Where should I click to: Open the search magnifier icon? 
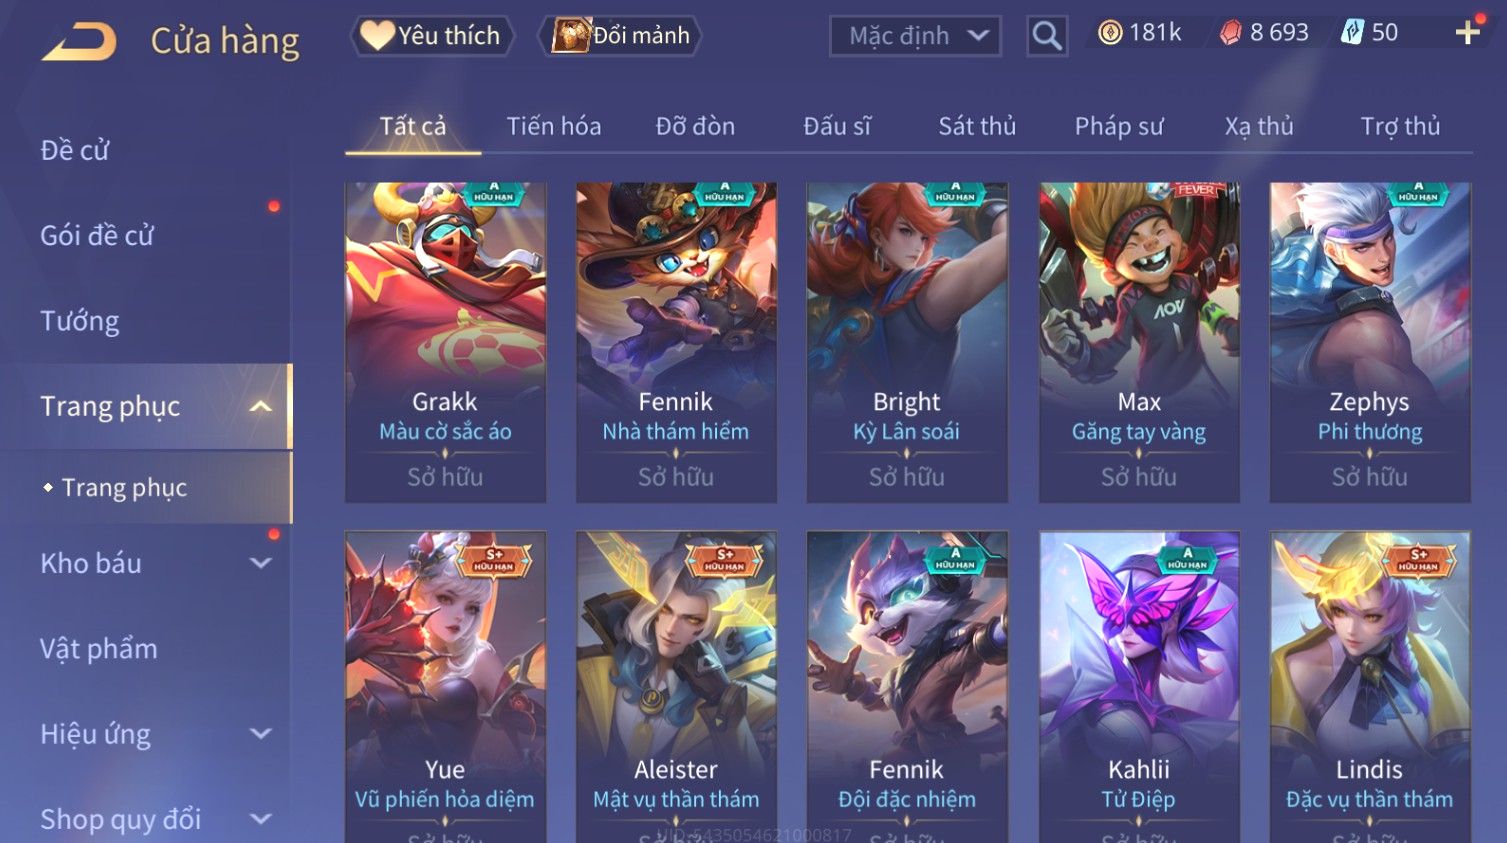1046,36
